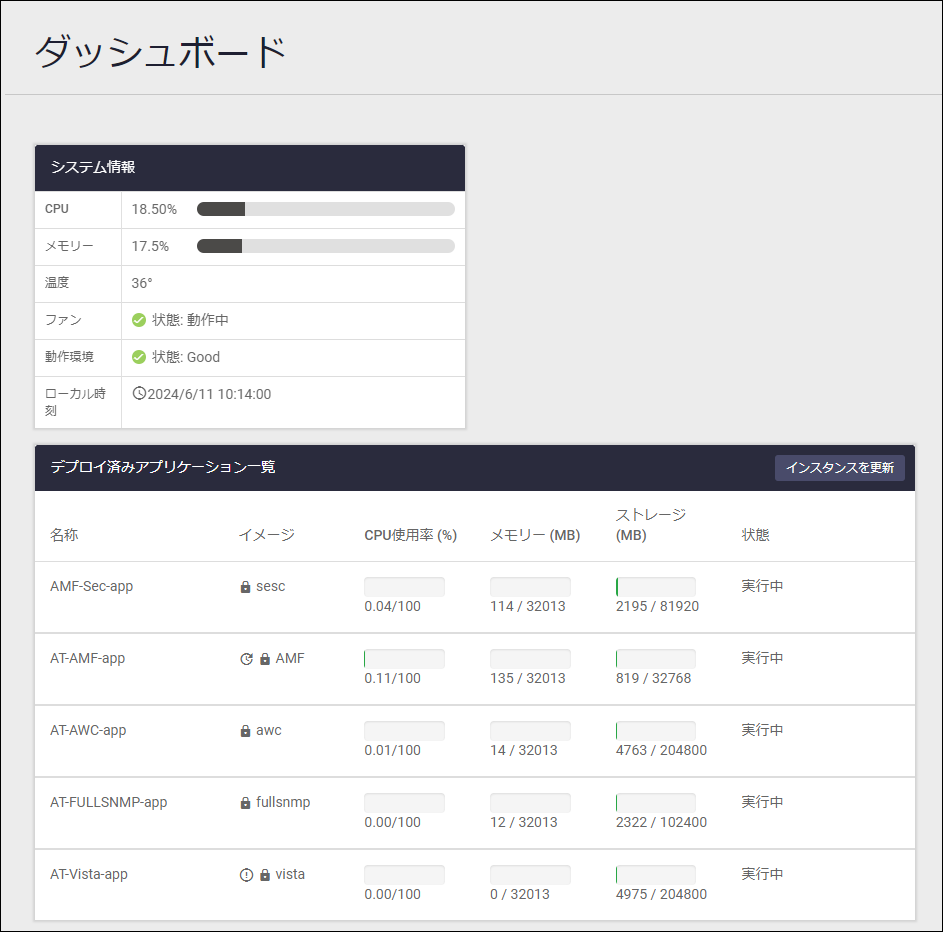Click the 状態: 動作中 fan text
This screenshot has width=943, height=932.
190,320
